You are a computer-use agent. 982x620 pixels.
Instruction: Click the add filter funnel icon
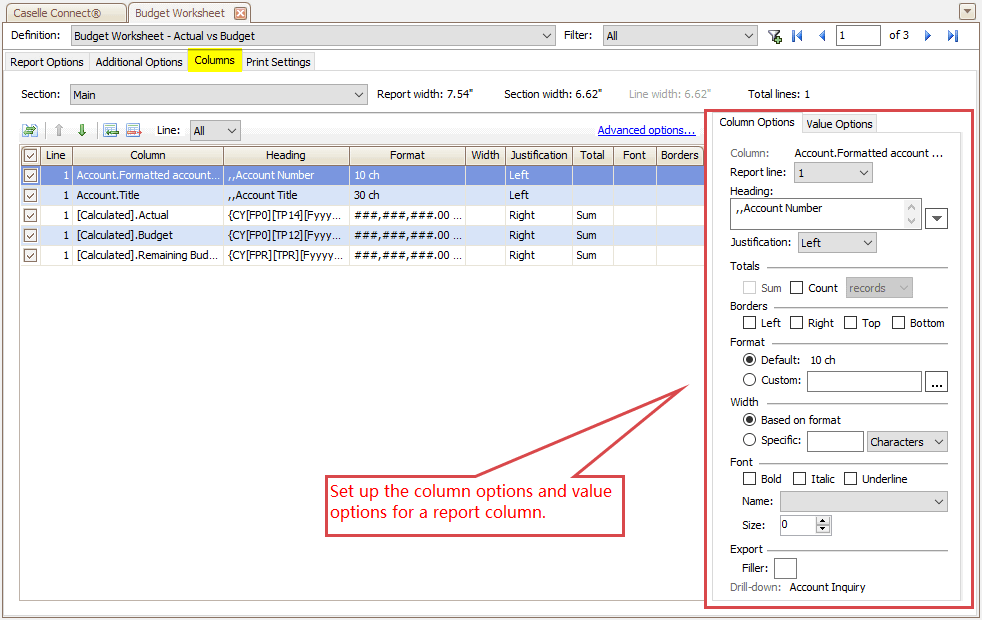tap(775, 36)
